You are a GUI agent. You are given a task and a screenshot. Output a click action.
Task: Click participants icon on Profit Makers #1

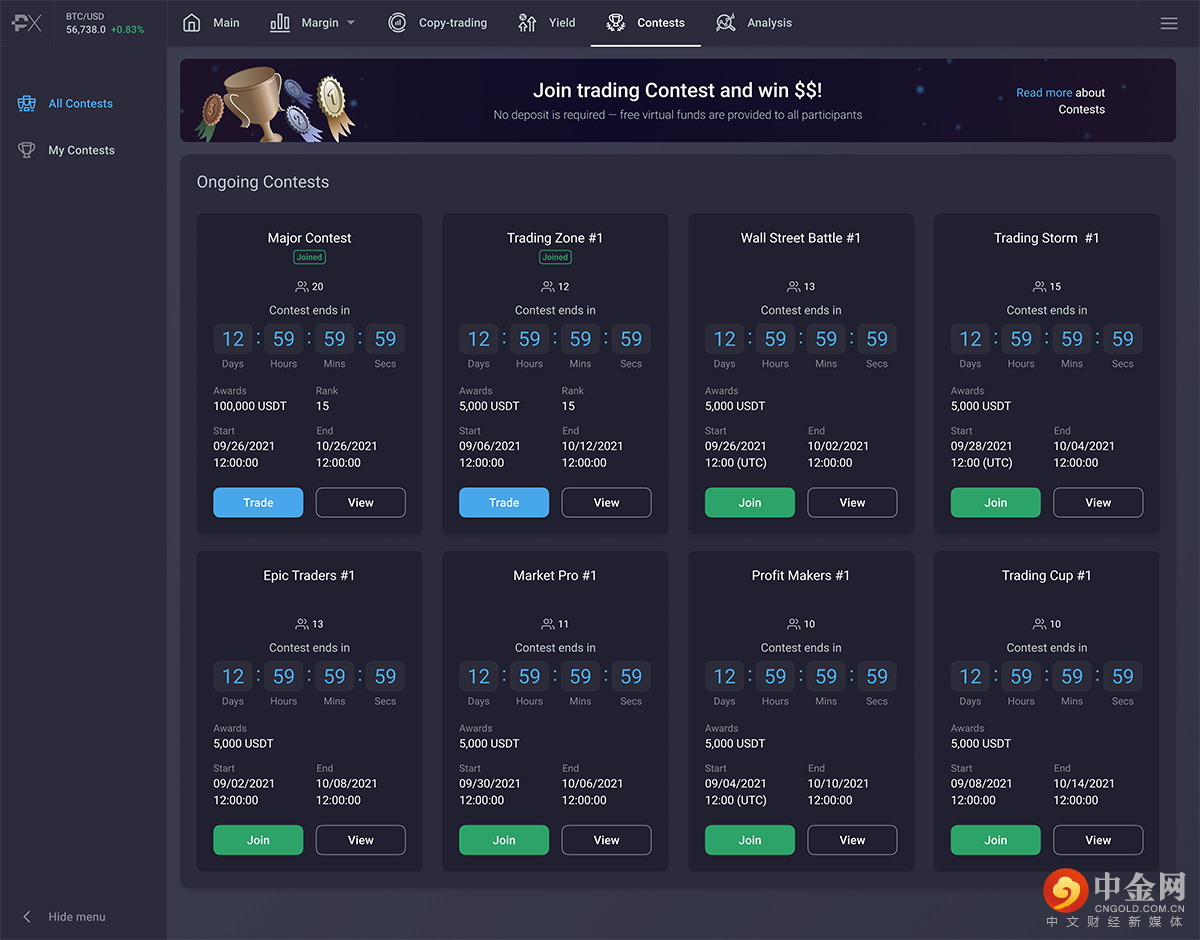point(794,624)
